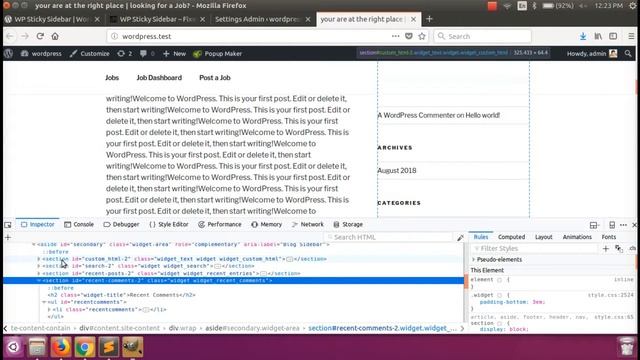Save page to Pocket icon
The image size is (640, 360).
point(409,36)
